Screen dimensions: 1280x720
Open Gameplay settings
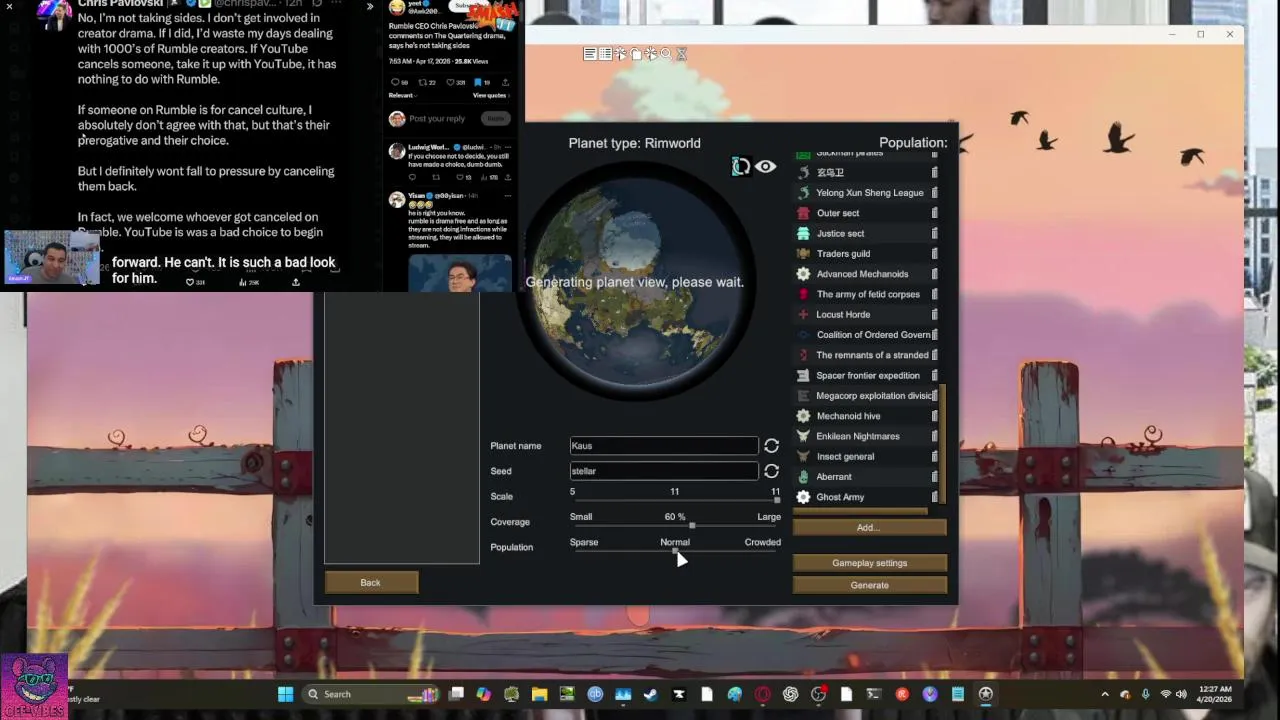click(869, 563)
